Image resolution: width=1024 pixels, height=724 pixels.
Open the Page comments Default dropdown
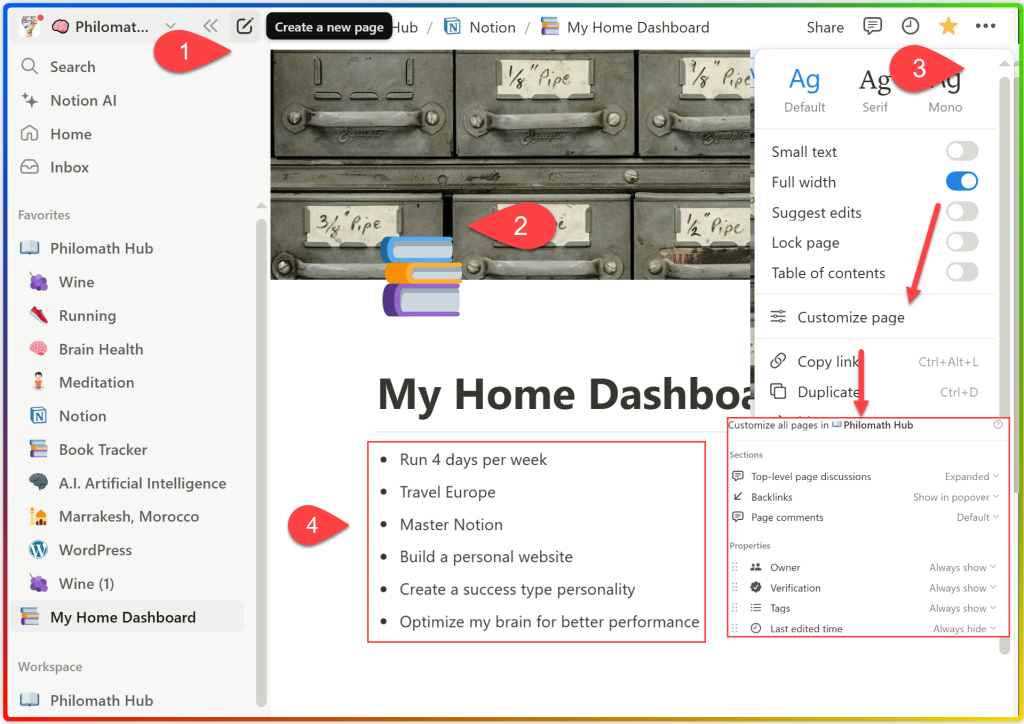978,517
